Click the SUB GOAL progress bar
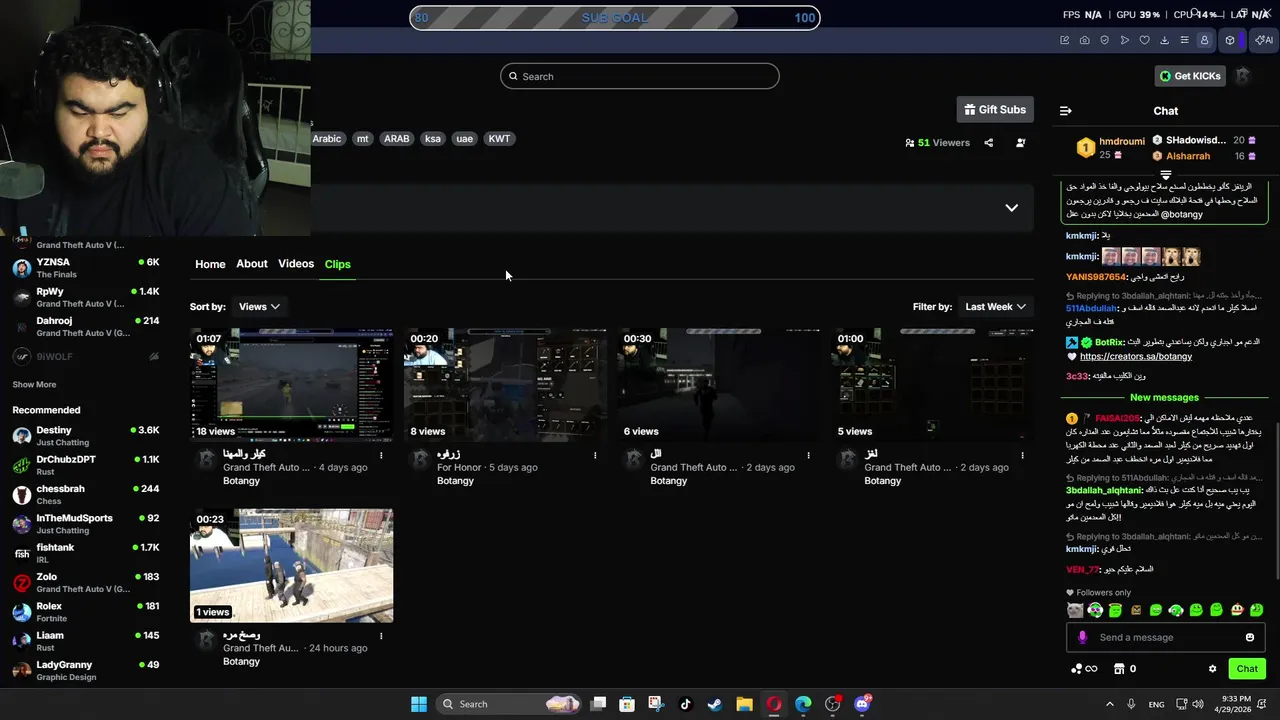Screen dimensions: 1280x720 (x=615, y=18)
